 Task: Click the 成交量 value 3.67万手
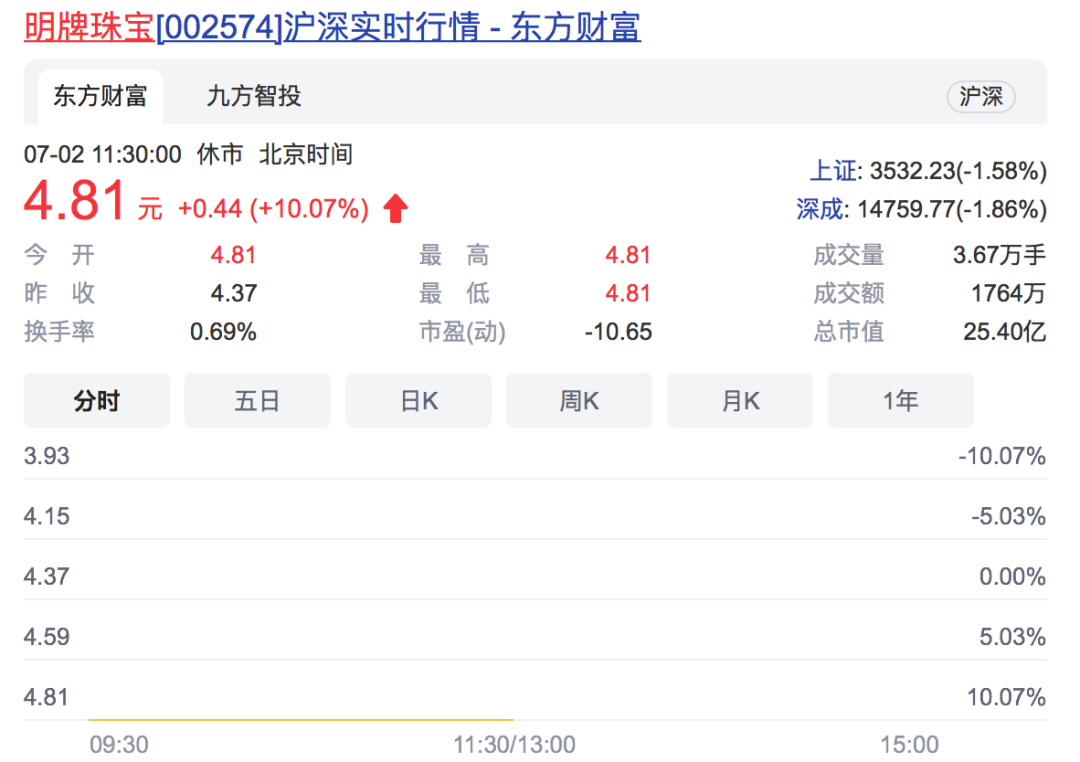tap(999, 255)
